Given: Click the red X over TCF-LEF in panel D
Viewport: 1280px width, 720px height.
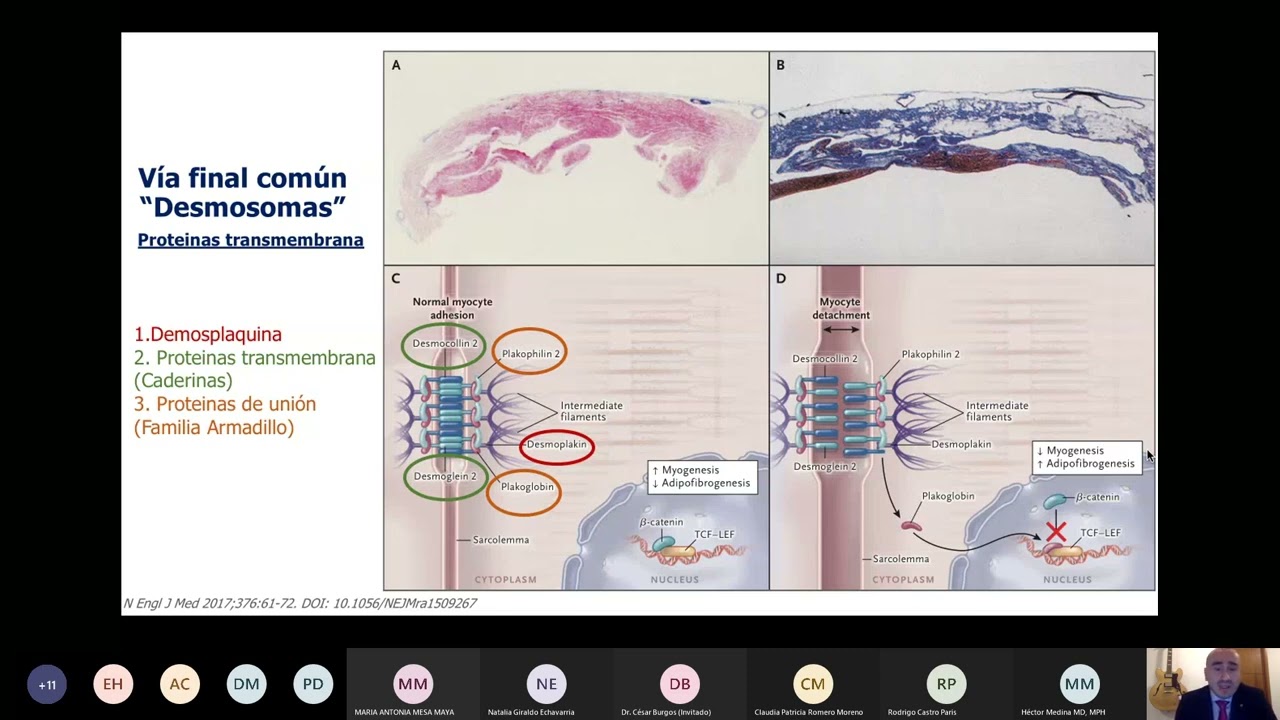Looking at the screenshot, I should [x=1056, y=532].
